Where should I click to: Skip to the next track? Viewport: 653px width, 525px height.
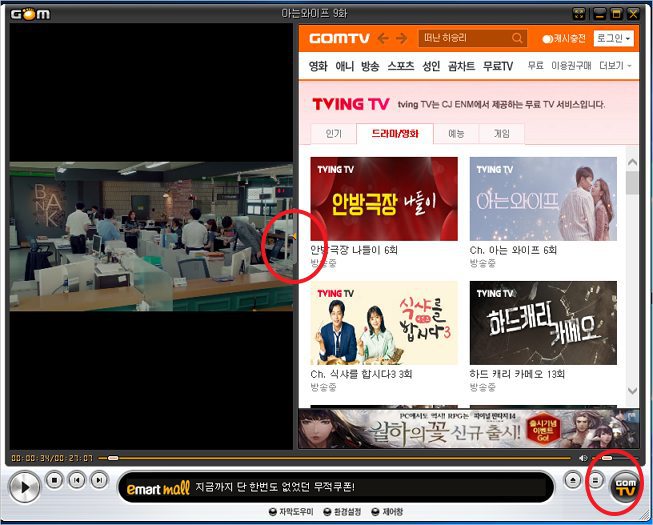point(98,481)
